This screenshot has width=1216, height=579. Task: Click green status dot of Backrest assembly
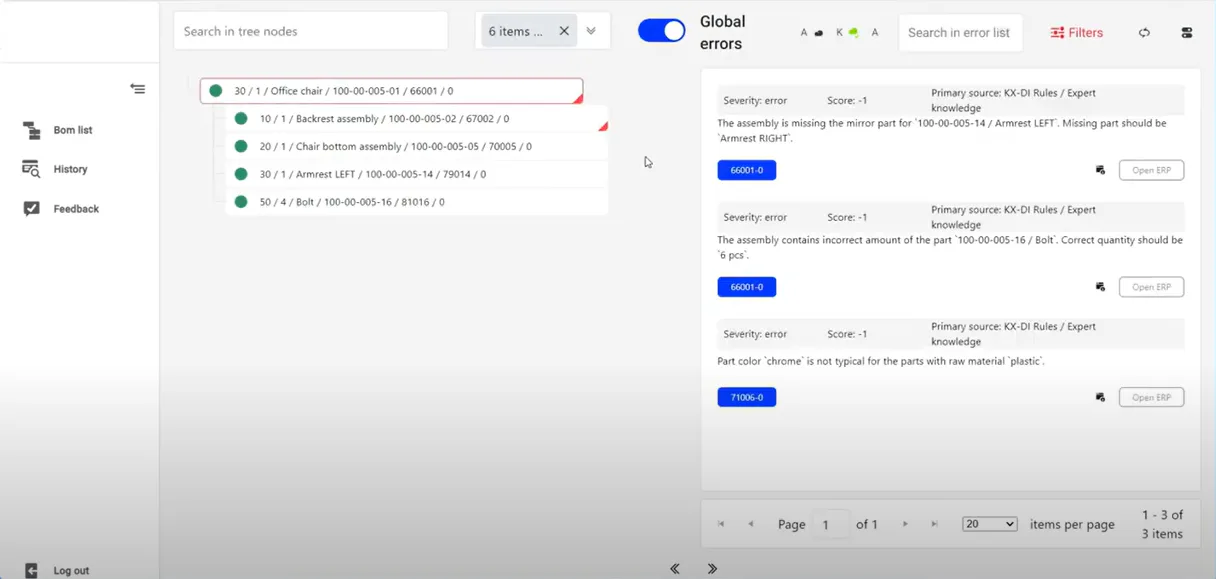[x=240, y=119]
